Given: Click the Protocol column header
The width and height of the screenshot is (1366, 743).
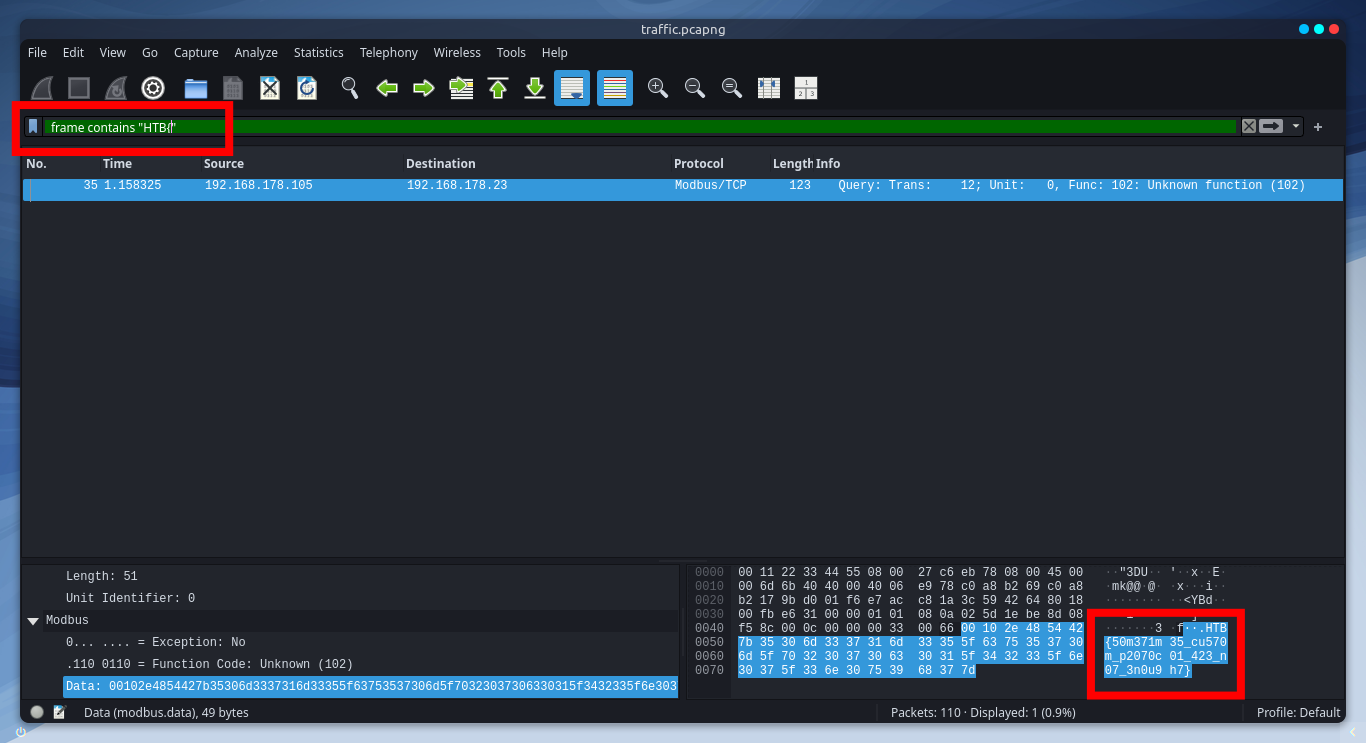Looking at the screenshot, I should (698, 163).
